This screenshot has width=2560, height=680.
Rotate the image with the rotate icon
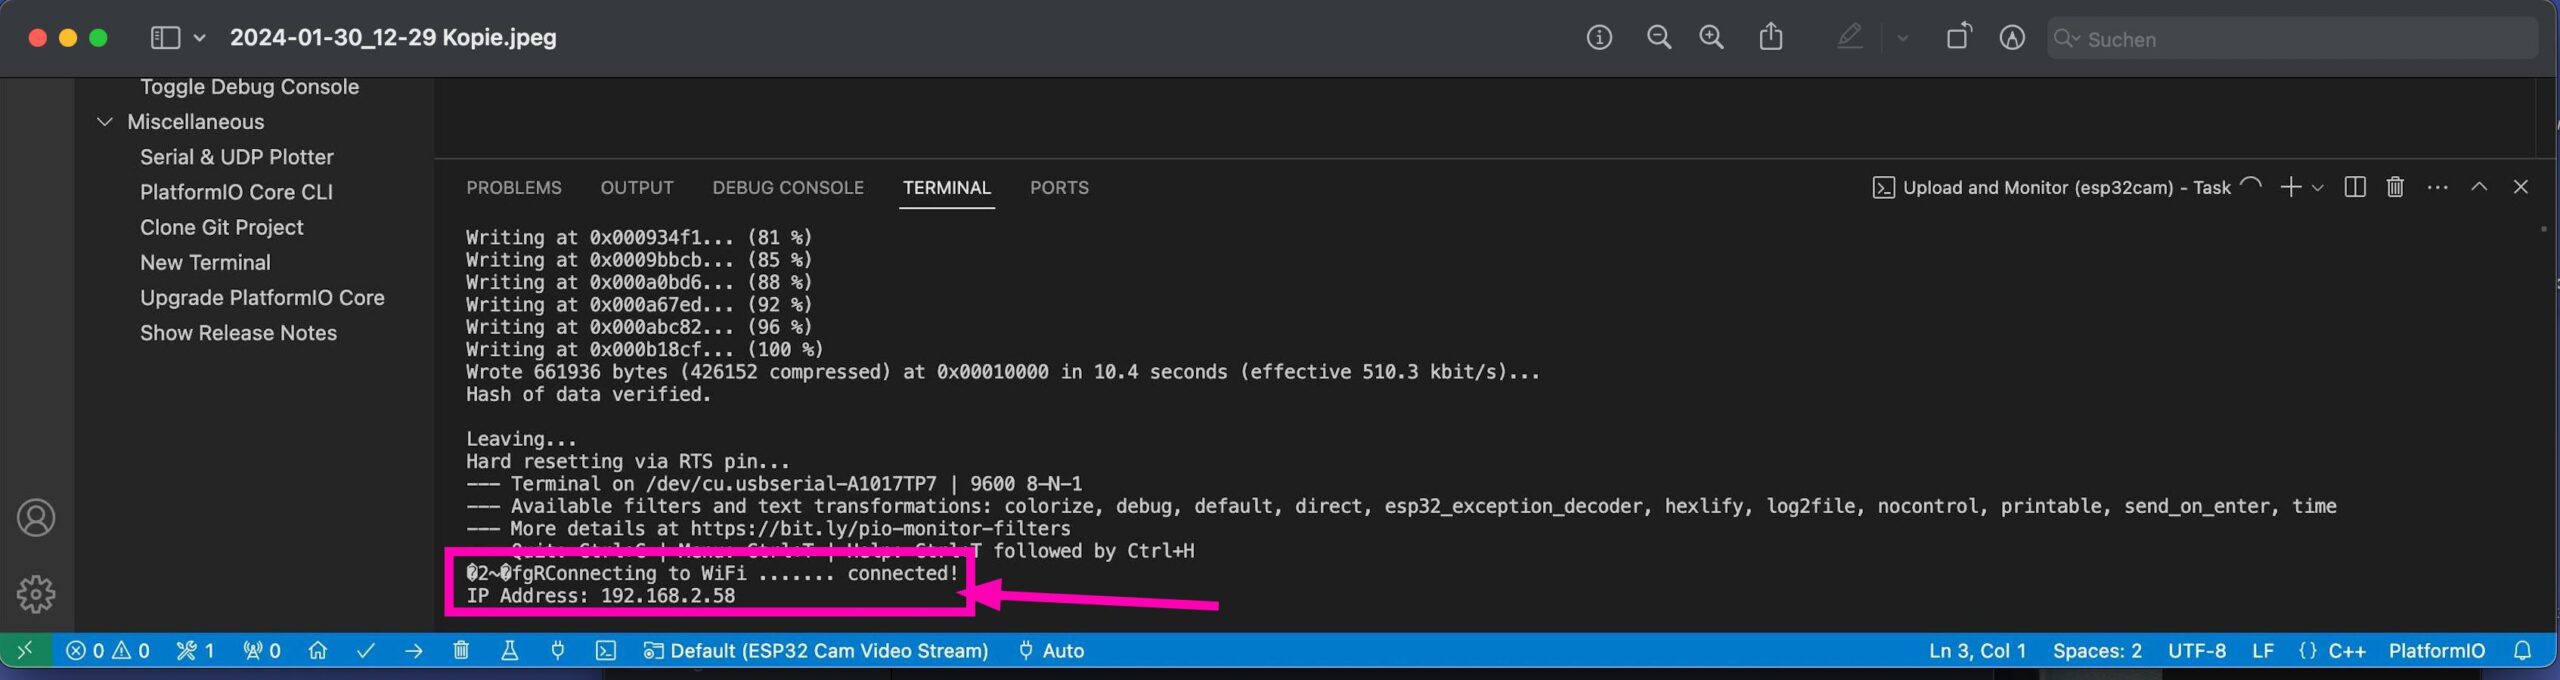pos(1959,37)
